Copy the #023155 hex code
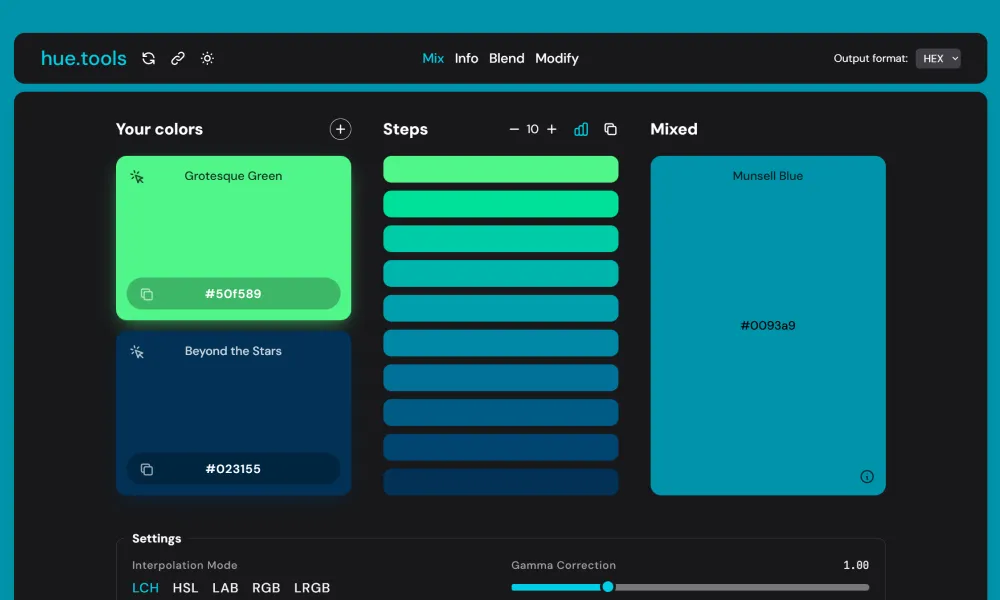1000x600 pixels. pyautogui.click(x=233, y=468)
